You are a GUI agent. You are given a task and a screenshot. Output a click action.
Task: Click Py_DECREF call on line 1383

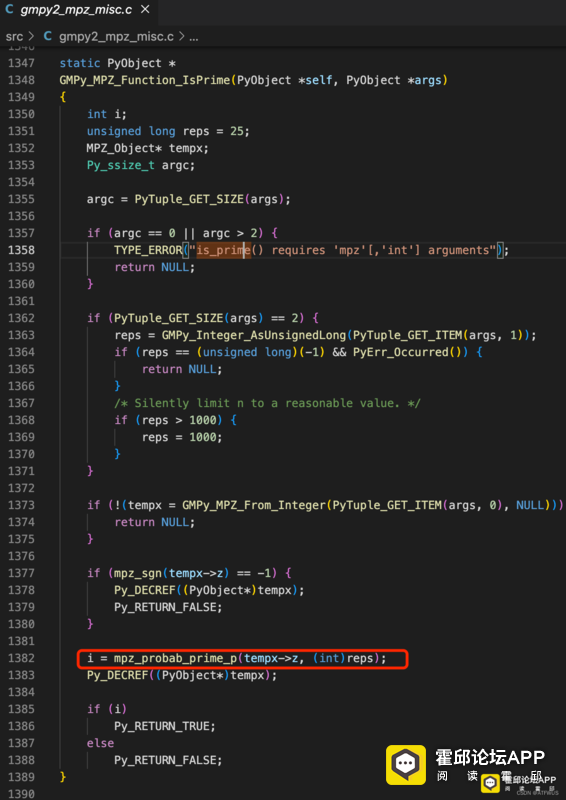click(x=182, y=675)
